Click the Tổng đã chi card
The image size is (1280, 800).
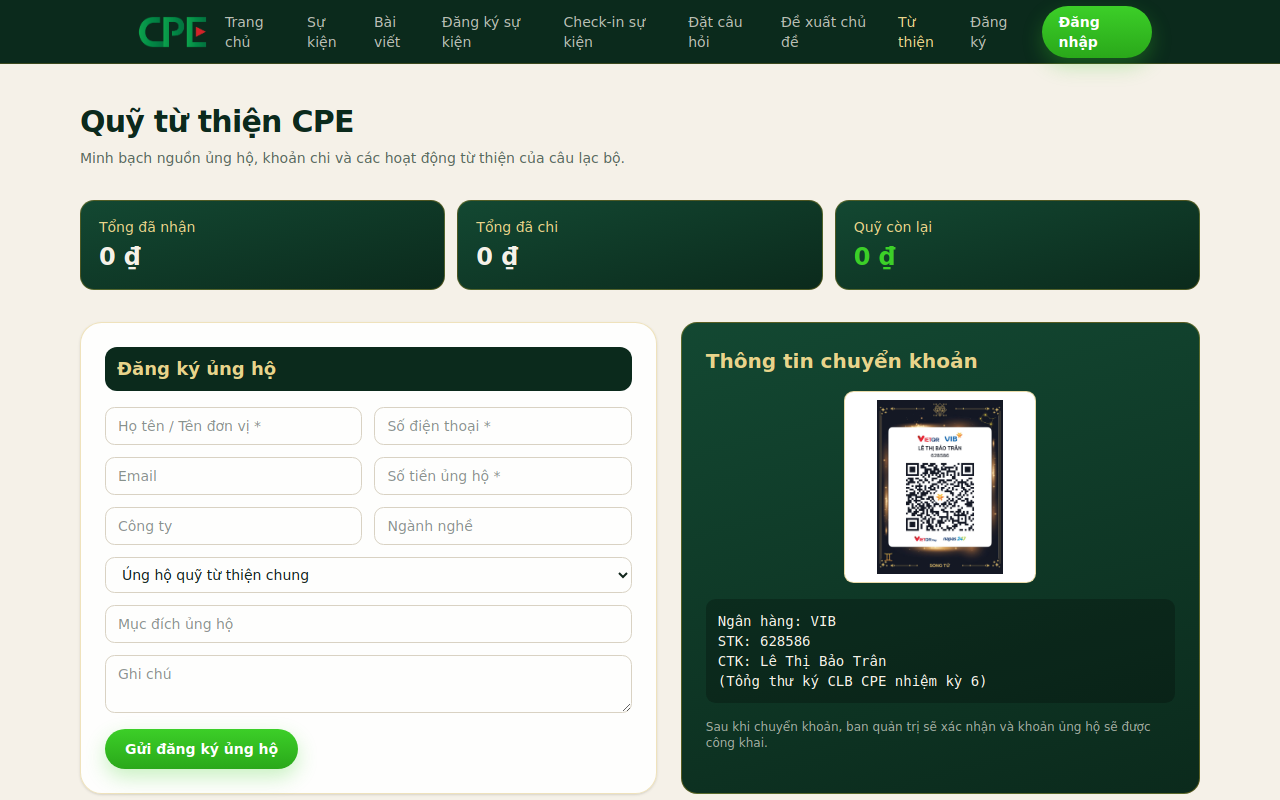coord(640,245)
